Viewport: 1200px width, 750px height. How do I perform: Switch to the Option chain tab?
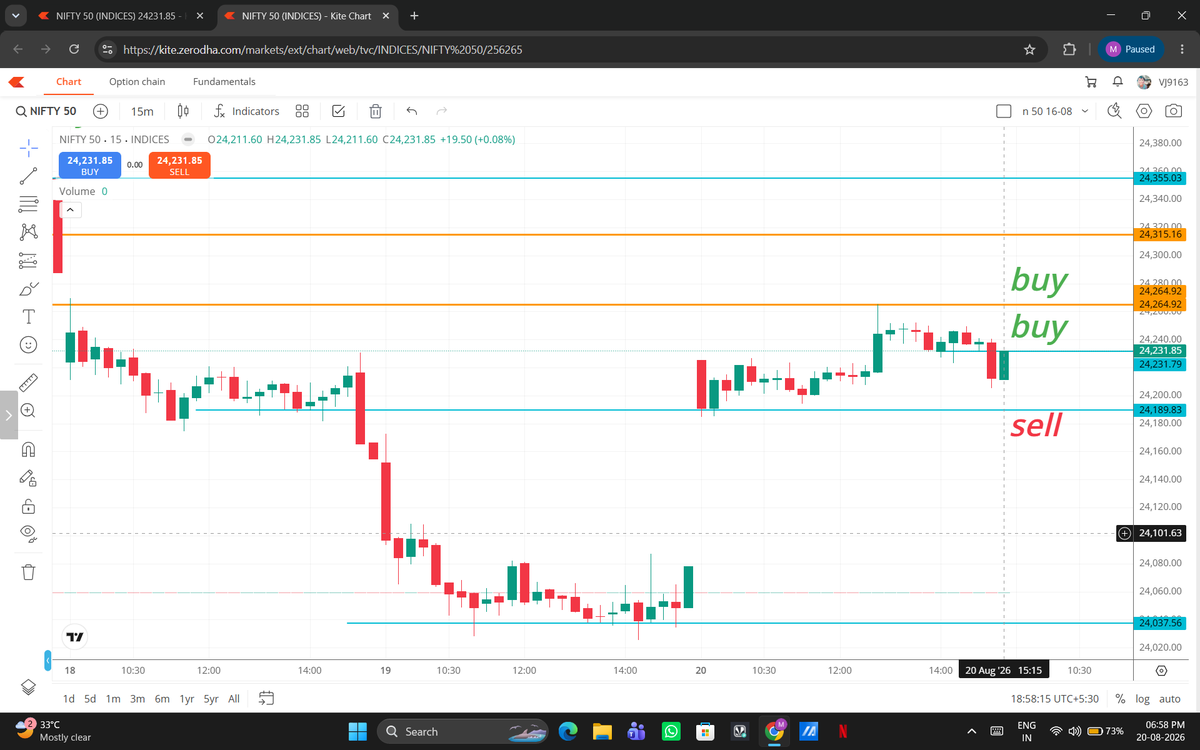[137, 82]
